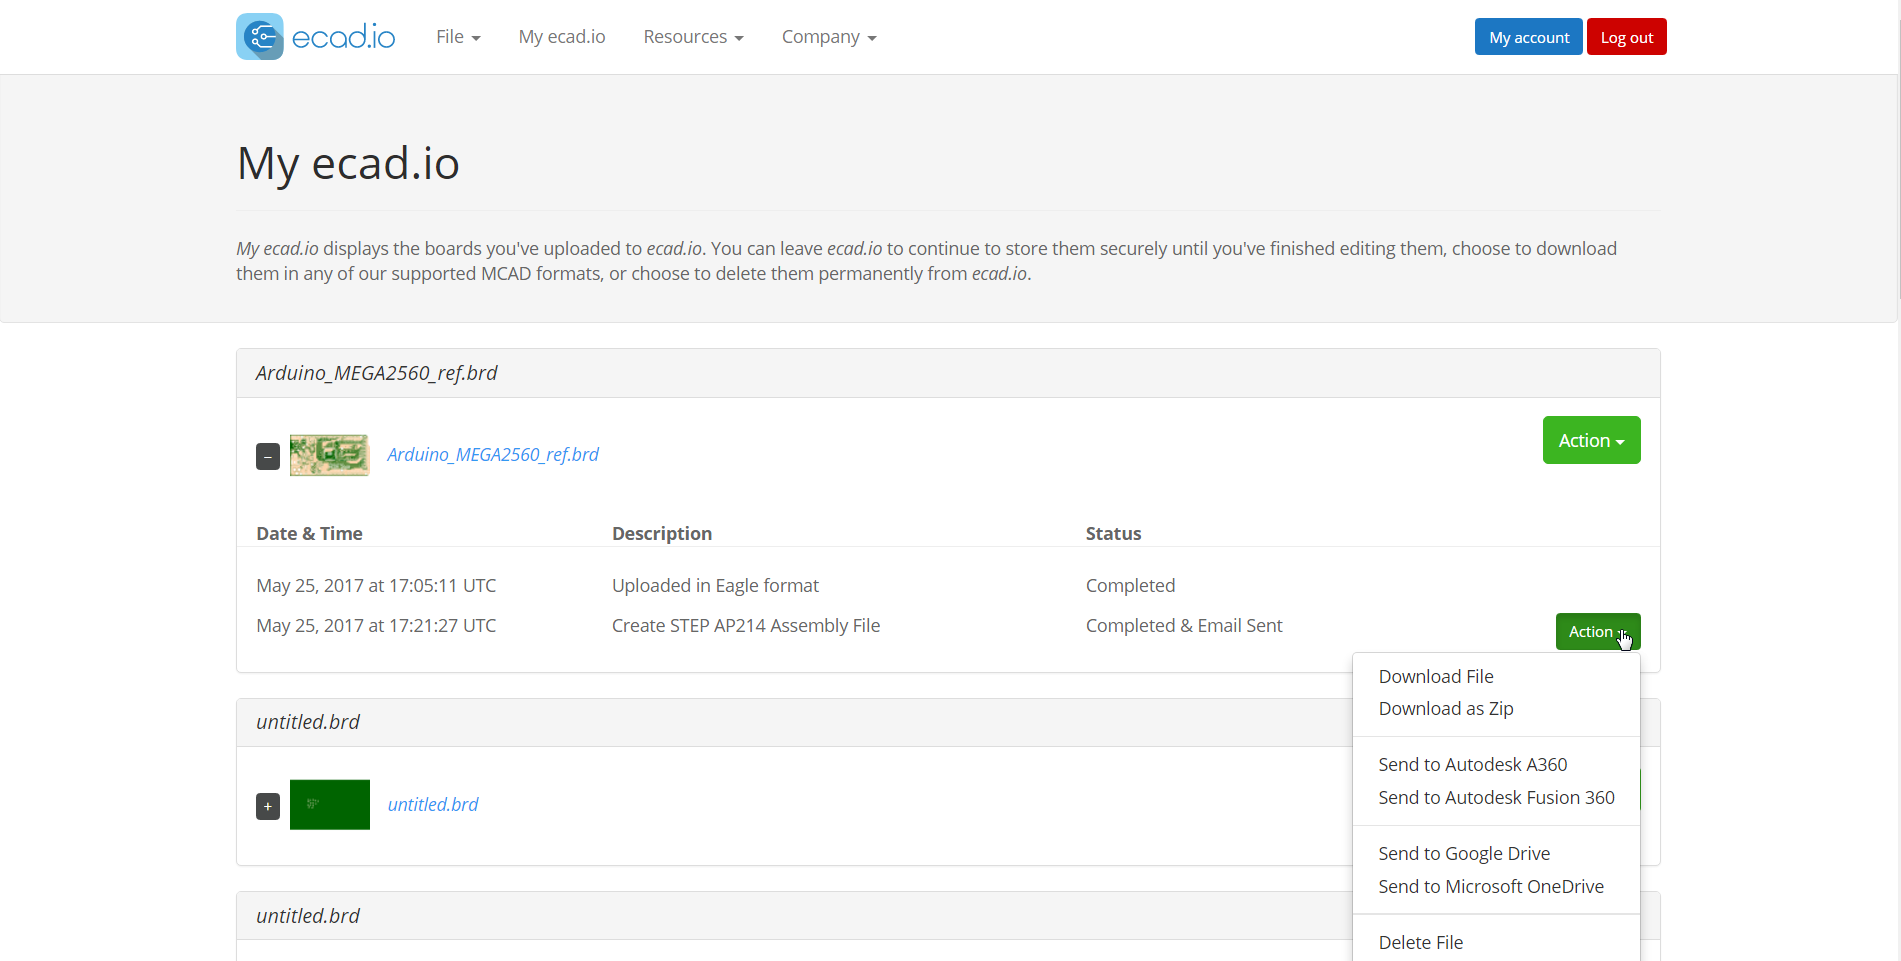Click 'May 25, 2017 at 17:05:11 UTC' timestamp
The height and width of the screenshot is (961, 1901).
click(376, 585)
